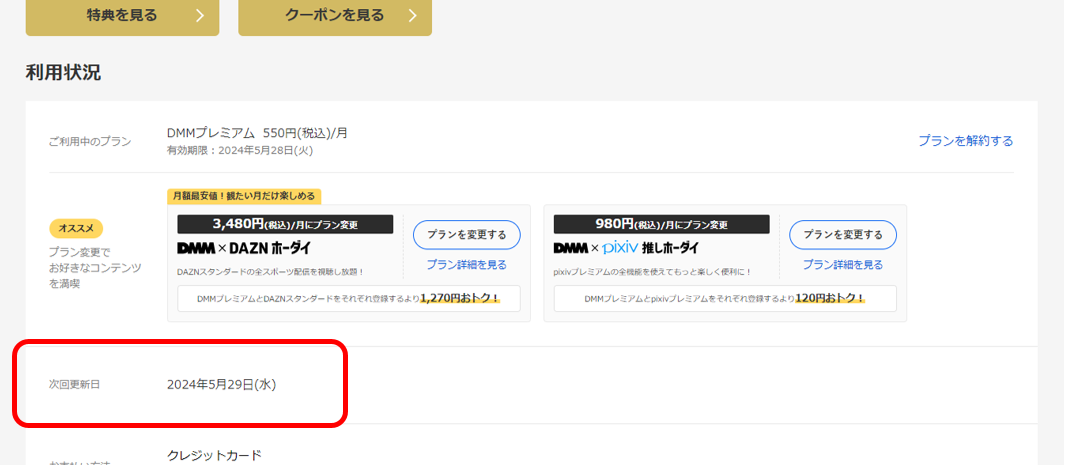Open the クーポンを見る button

coord(335,15)
